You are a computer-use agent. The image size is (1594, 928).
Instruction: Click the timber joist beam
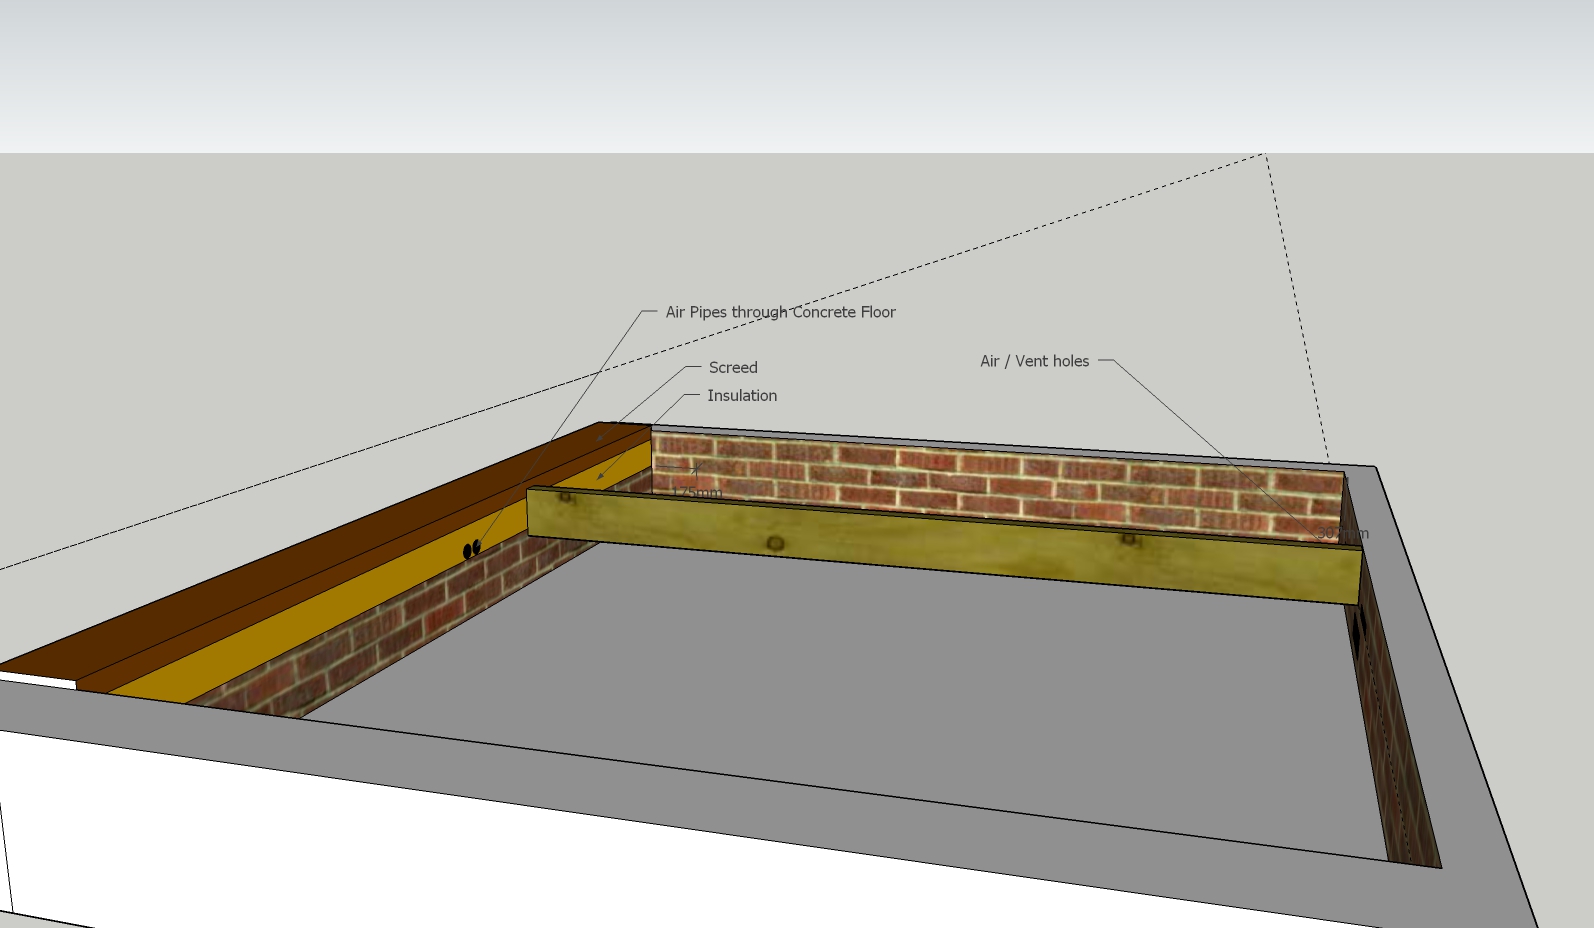tap(940, 545)
